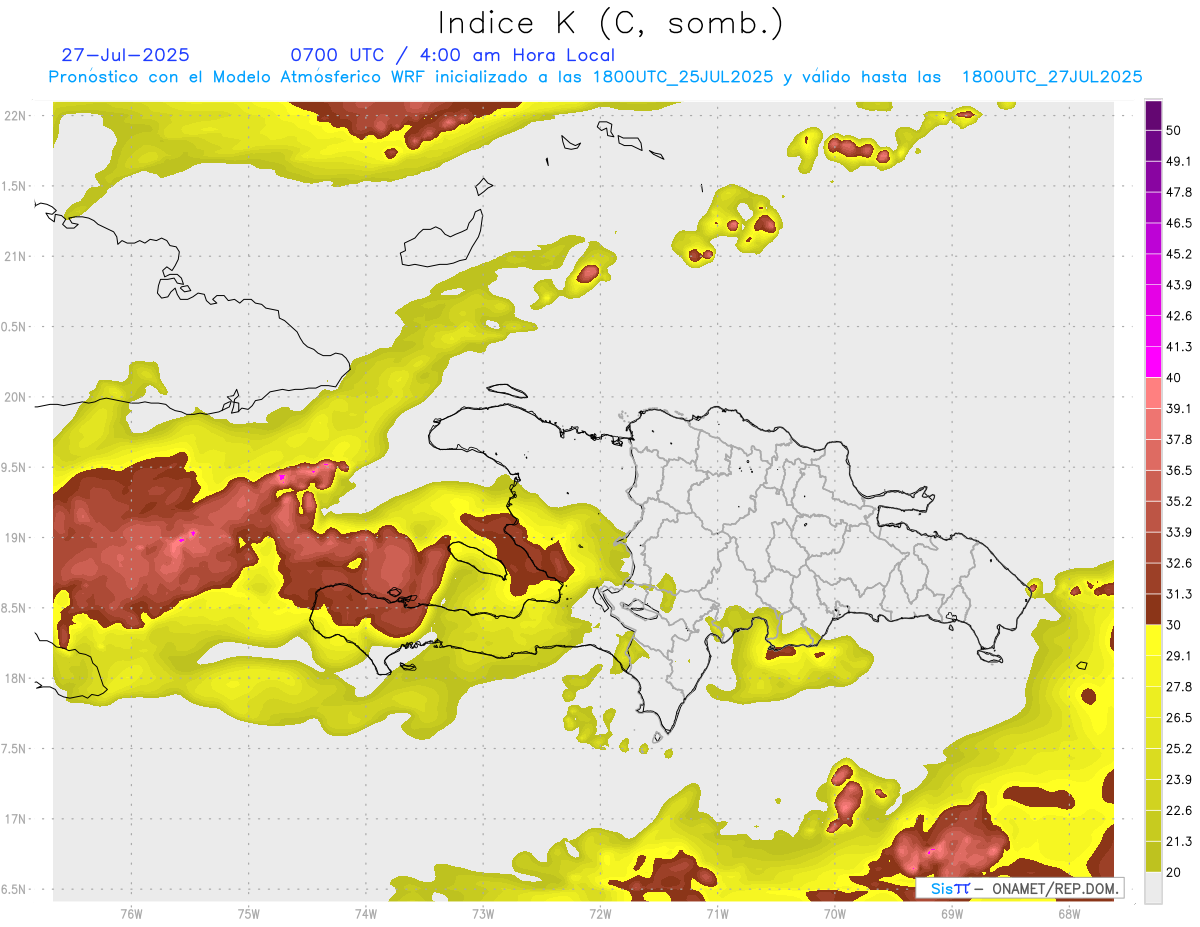Select the colorbar value "37.8"
This screenshot has width=1200, height=927.
click(x=1179, y=439)
